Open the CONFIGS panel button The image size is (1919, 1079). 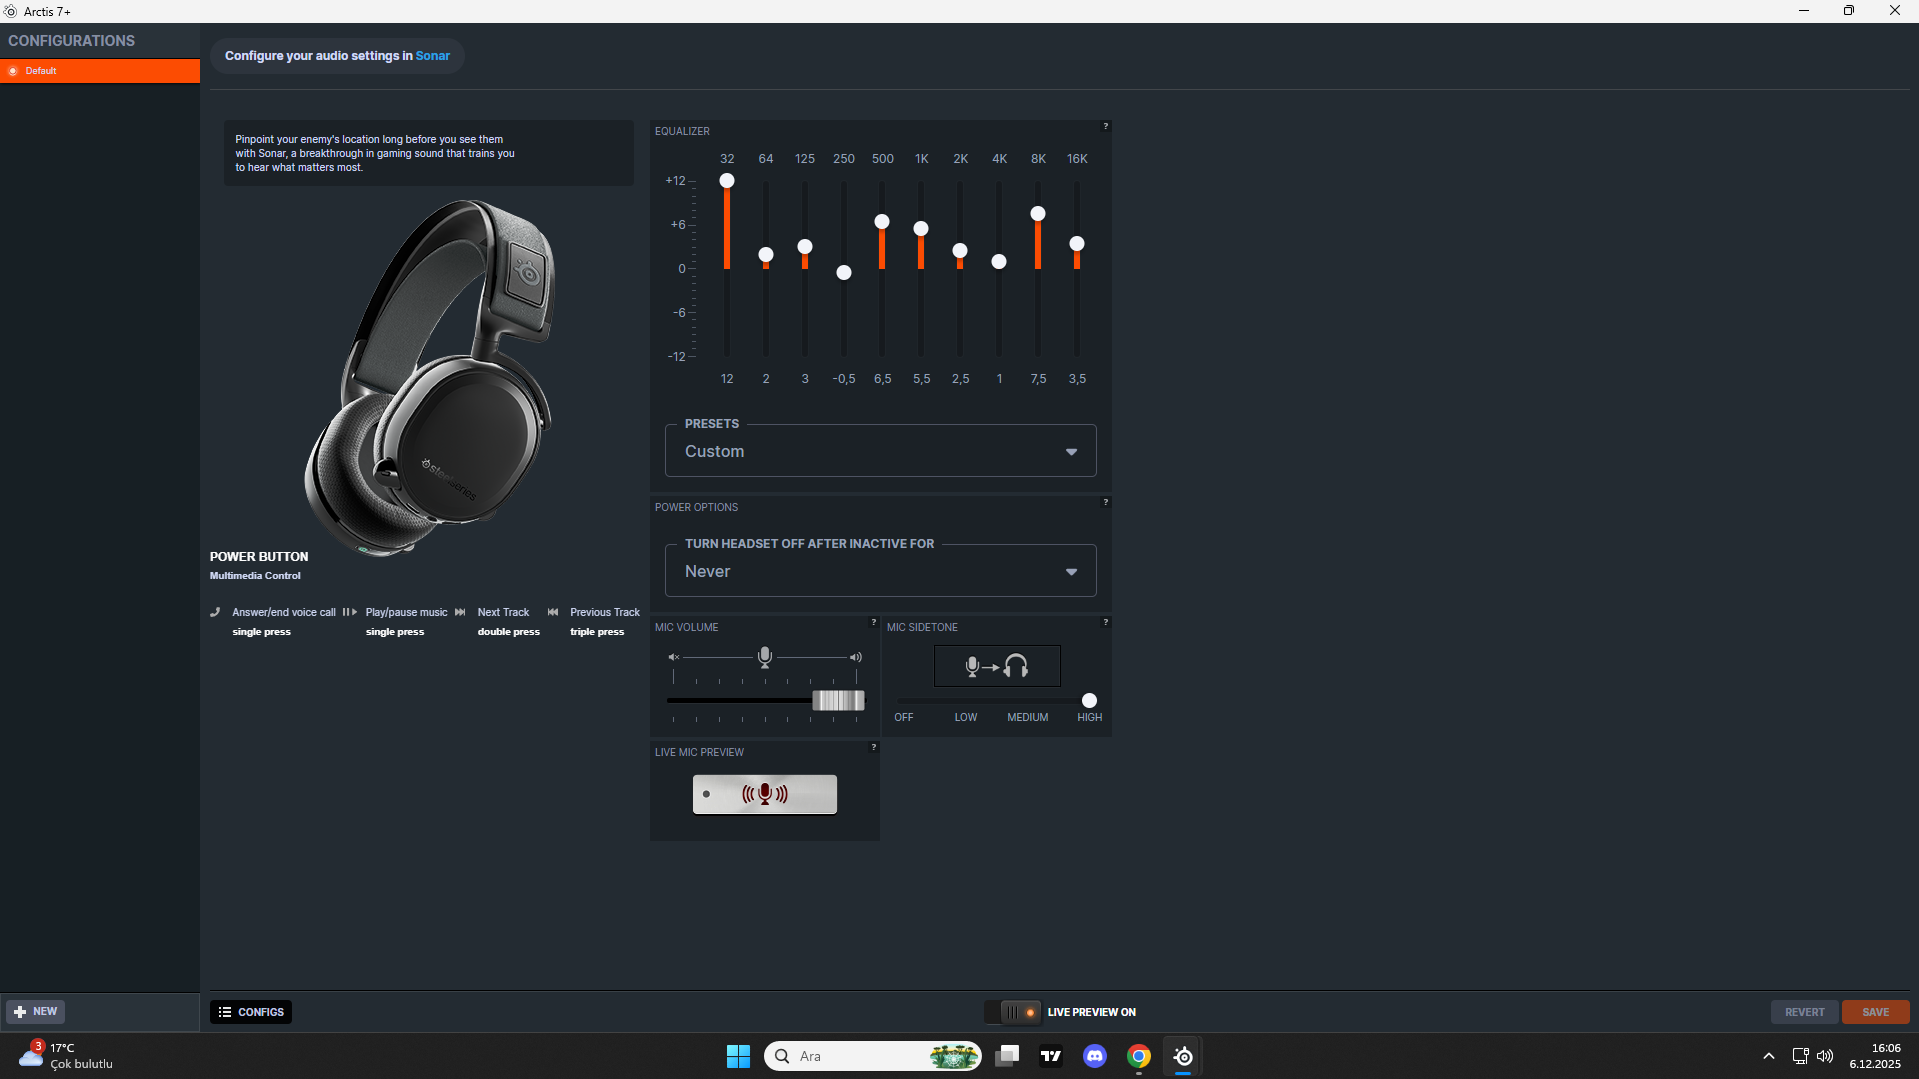[x=251, y=1012]
